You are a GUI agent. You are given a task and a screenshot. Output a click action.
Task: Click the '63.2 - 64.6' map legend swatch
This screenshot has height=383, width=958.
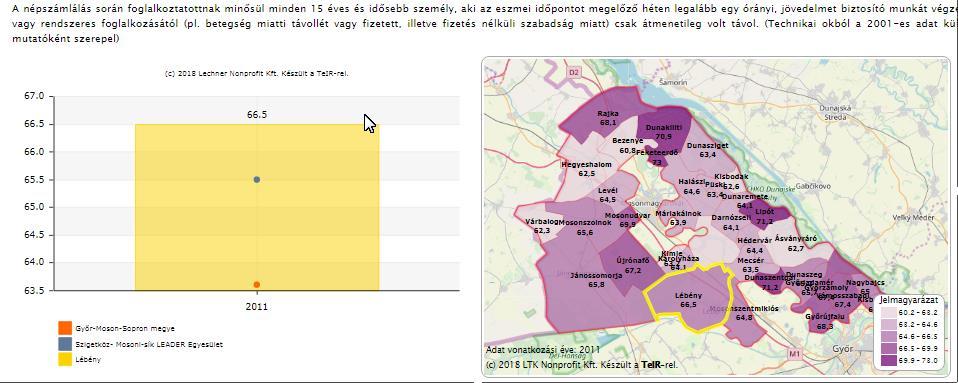[x=889, y=324]
